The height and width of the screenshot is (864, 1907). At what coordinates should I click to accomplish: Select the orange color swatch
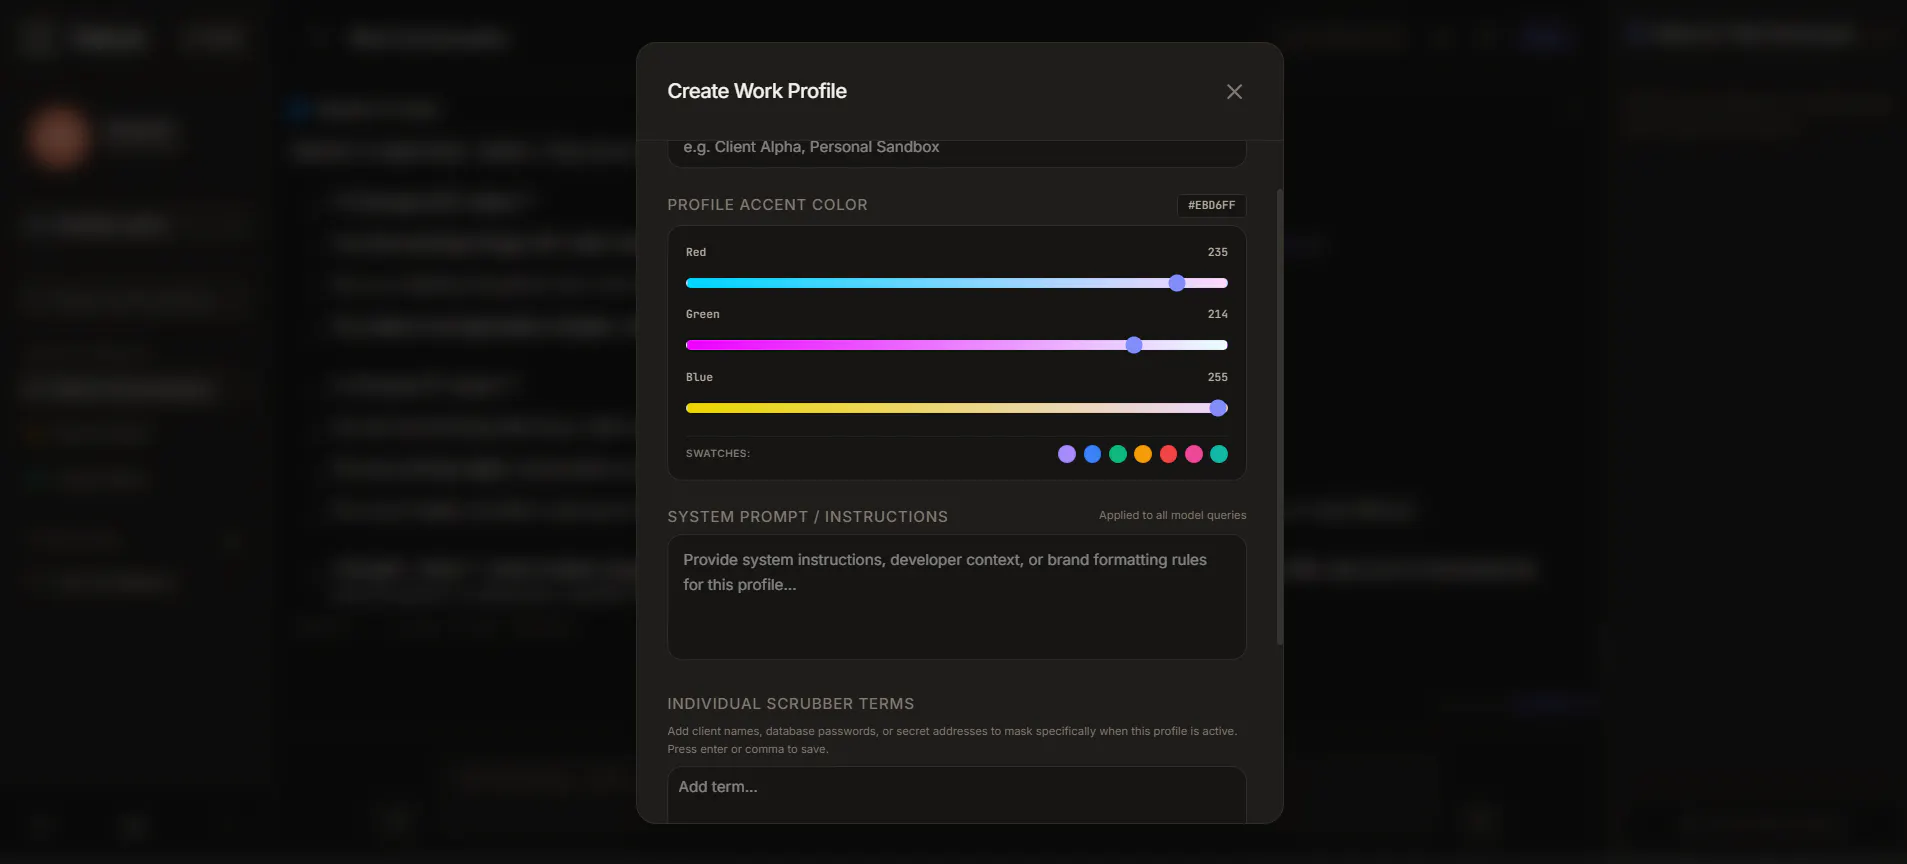(1143, 454)
